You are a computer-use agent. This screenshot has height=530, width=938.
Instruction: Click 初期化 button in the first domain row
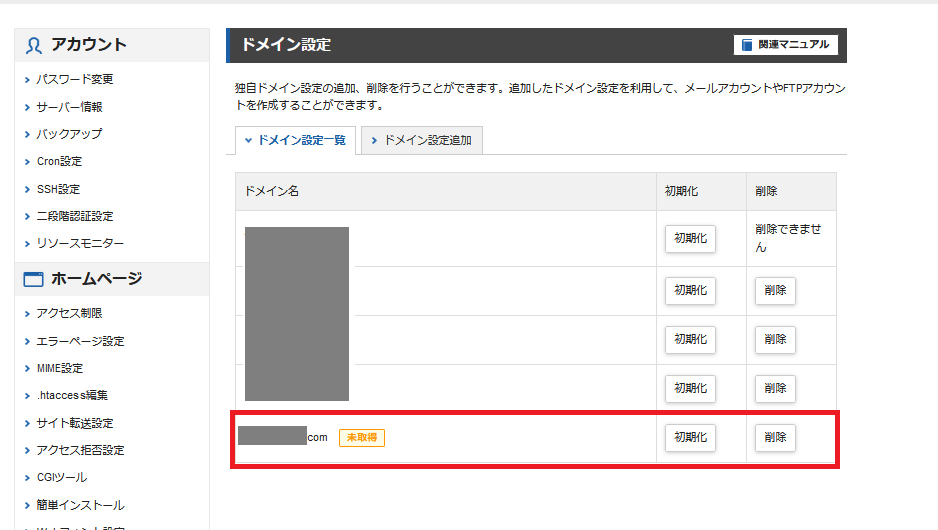(690, 239)
